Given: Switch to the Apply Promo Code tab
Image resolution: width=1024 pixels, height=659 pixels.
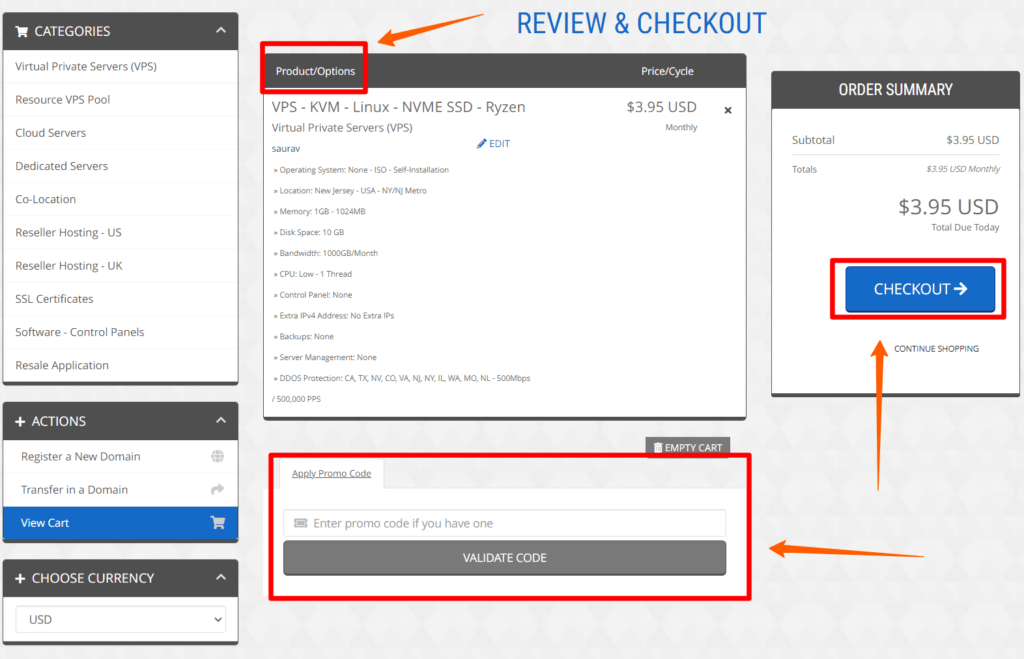Looking at the screenshot, I should tap(330, 473).
